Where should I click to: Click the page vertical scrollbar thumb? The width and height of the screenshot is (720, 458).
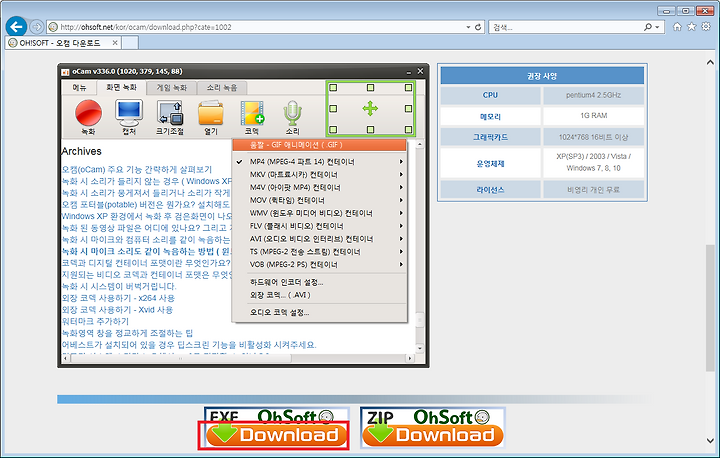(x=710, y=308)
